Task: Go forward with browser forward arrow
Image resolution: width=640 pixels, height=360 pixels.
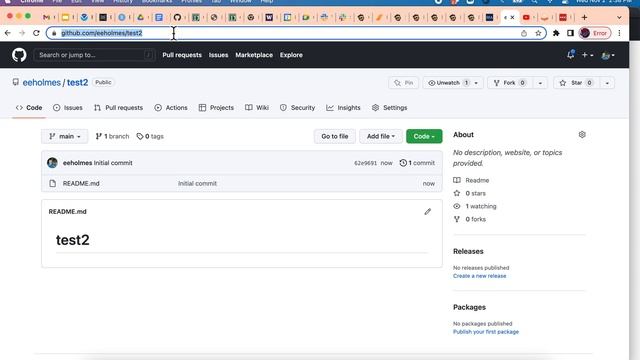Action: (x=22, y=33)
